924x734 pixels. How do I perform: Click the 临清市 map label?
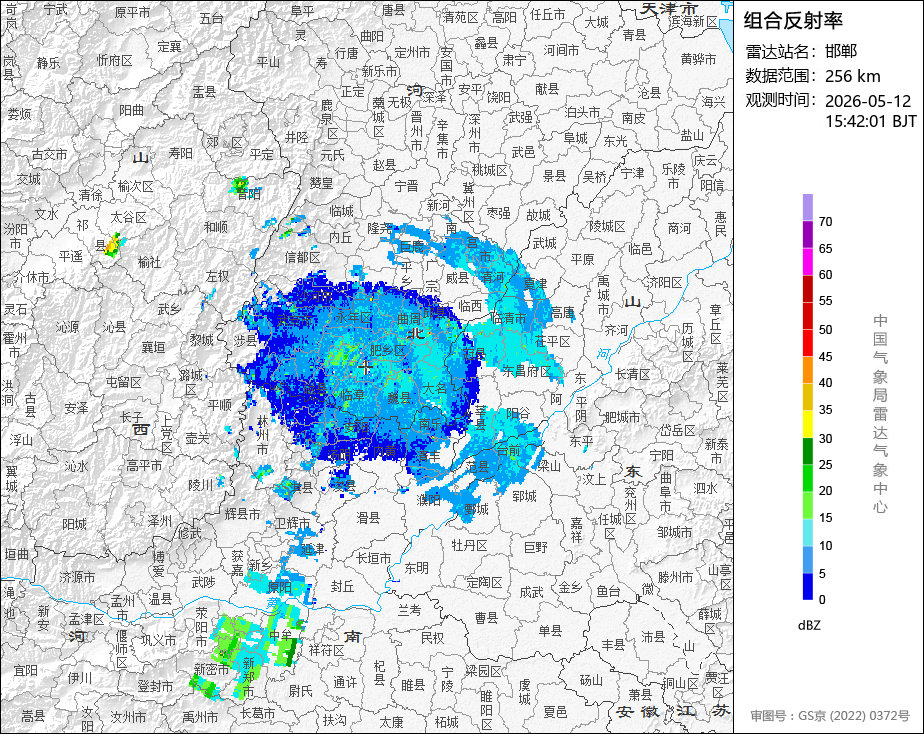coord(508,318)
